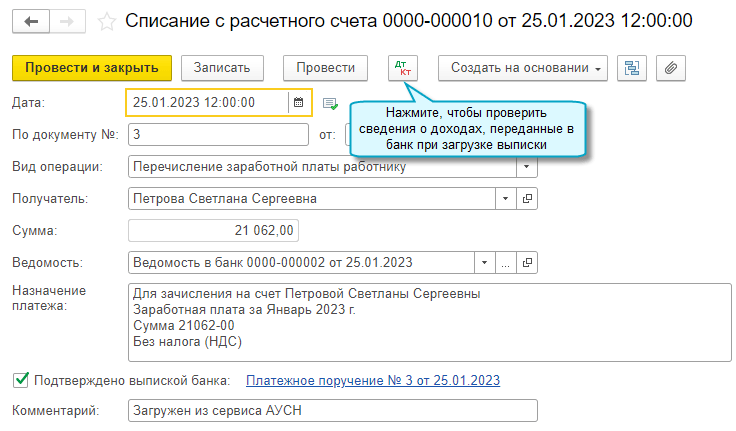This screenshot has width=736, height=431.
Task: Expand Получатель dropdown list
Action: click(x=506, y=198)
